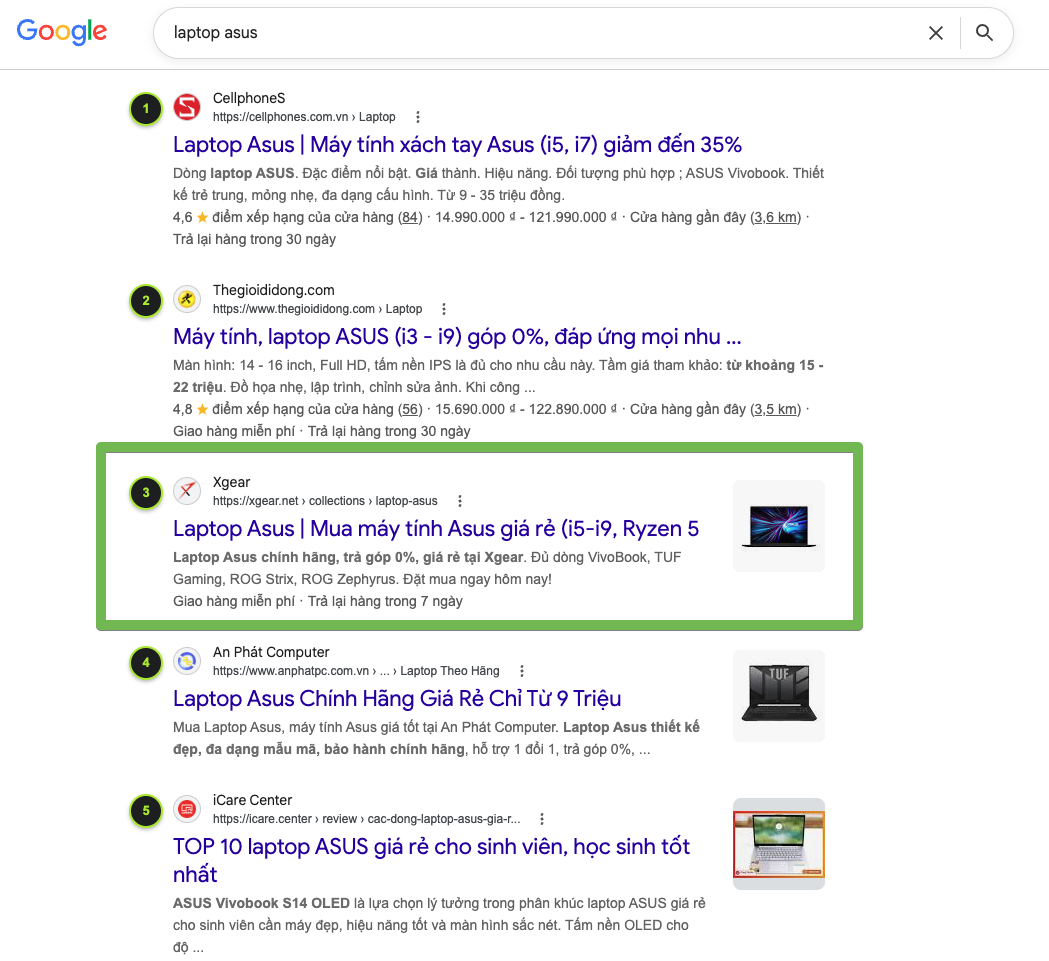Open the three-dot menu for the An Phát result
The height and width of the screenshot is (961, 1049).
point(522,671)
